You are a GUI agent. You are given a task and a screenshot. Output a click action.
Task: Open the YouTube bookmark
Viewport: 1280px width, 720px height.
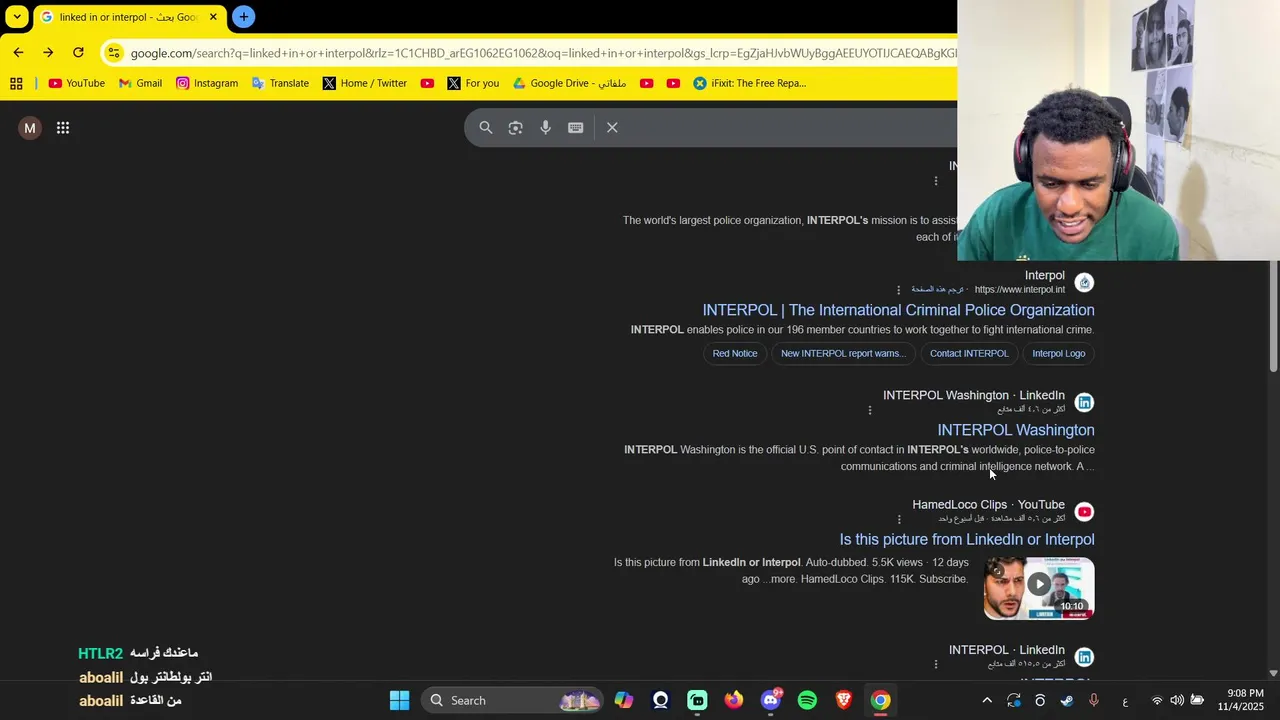click(76, 83)
